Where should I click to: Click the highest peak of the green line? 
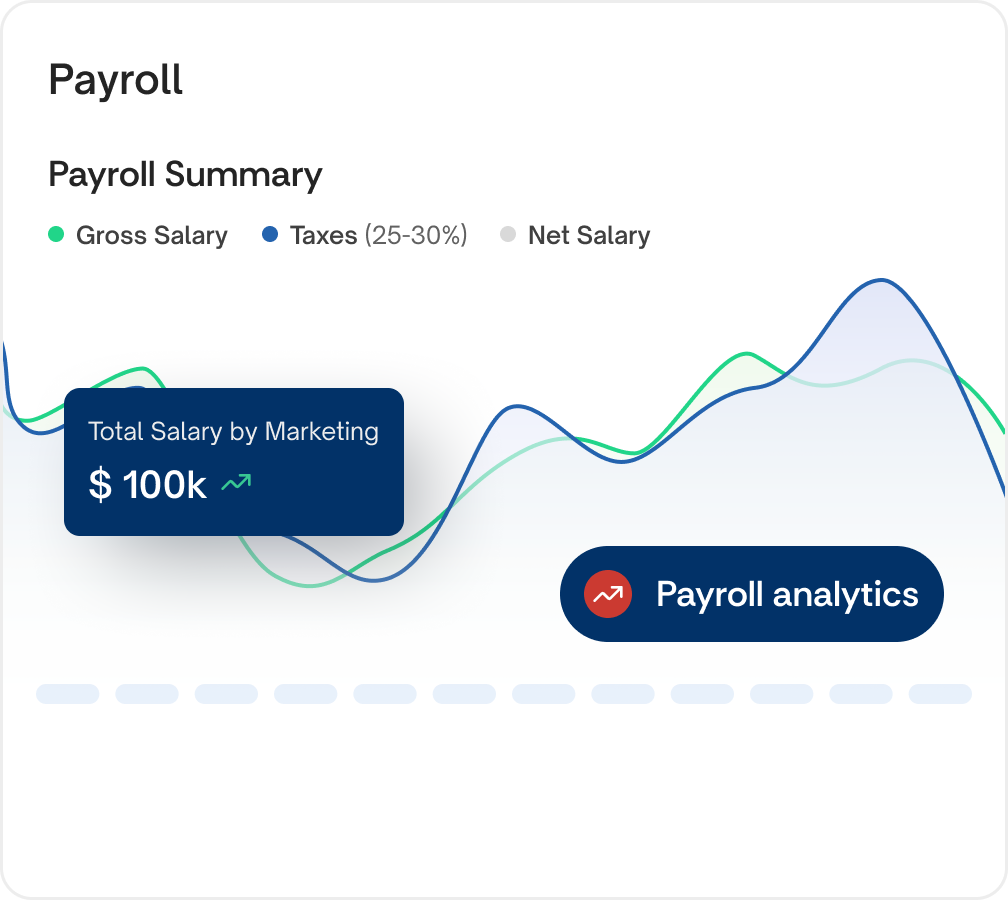(746, 354)
